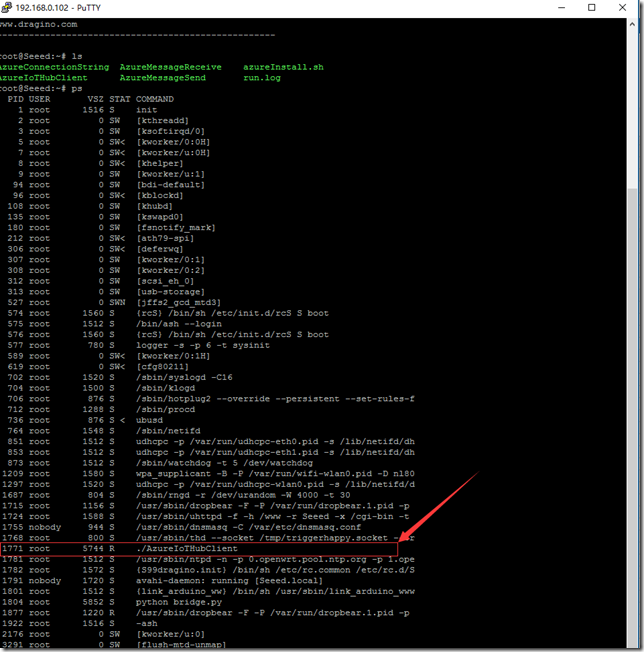
Task: Click the /sbin/rngd command line
Action: 243,495
